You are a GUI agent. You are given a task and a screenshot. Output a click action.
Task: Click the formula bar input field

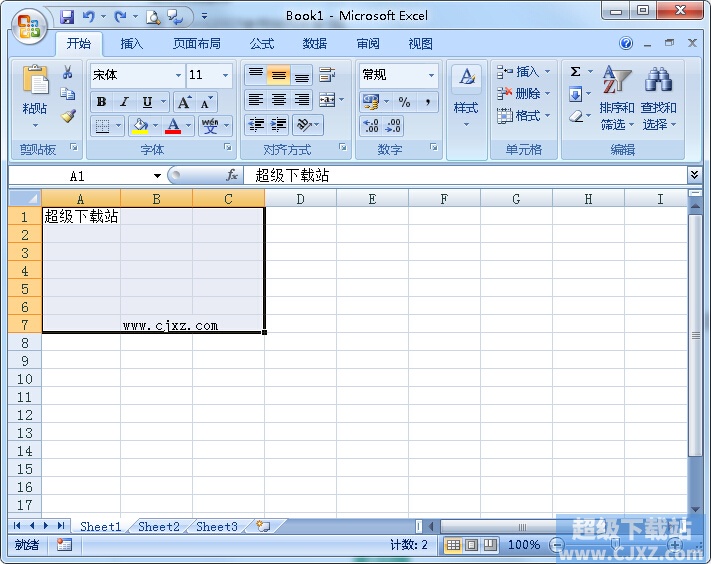tap(465, 175)
